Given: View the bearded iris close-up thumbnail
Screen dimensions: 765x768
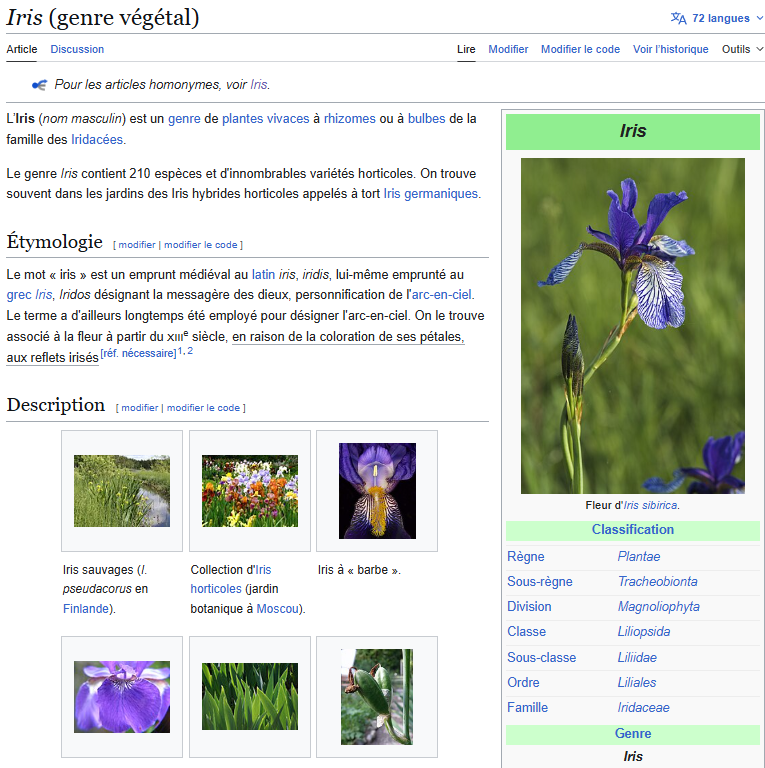Looking at the screenshot, I should pos(377,491).
